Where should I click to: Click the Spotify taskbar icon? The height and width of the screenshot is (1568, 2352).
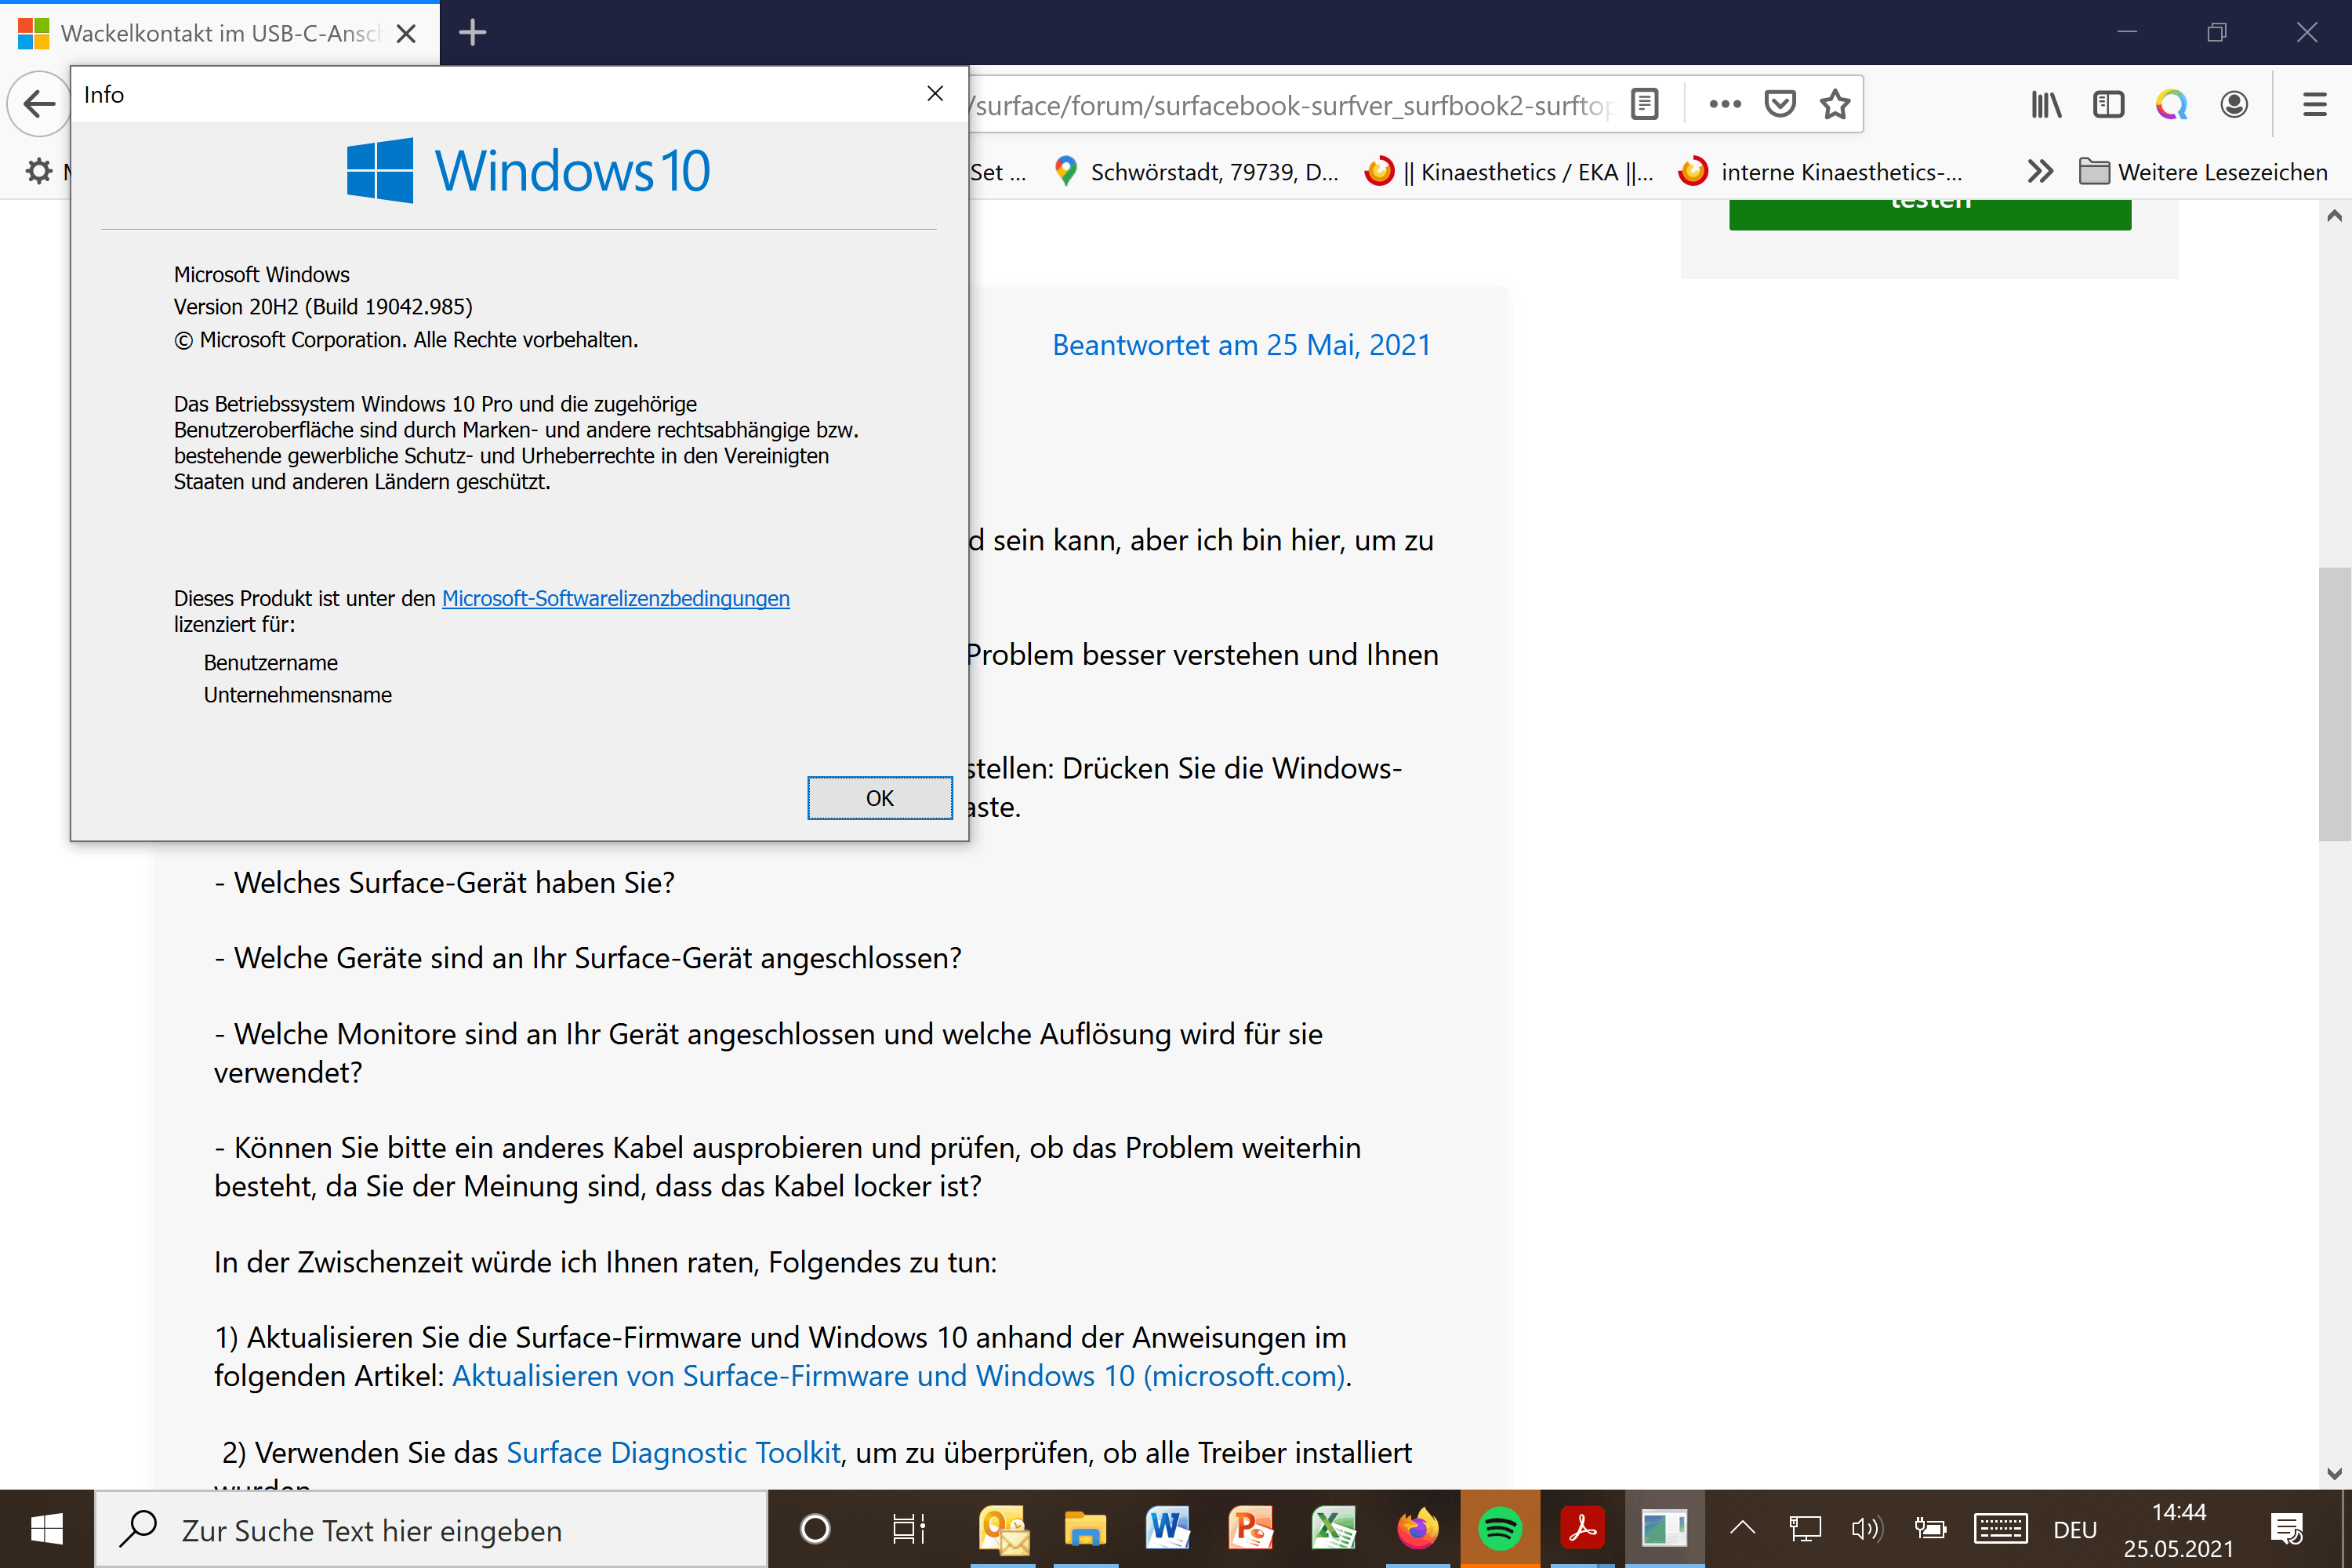point(1499,1528)
